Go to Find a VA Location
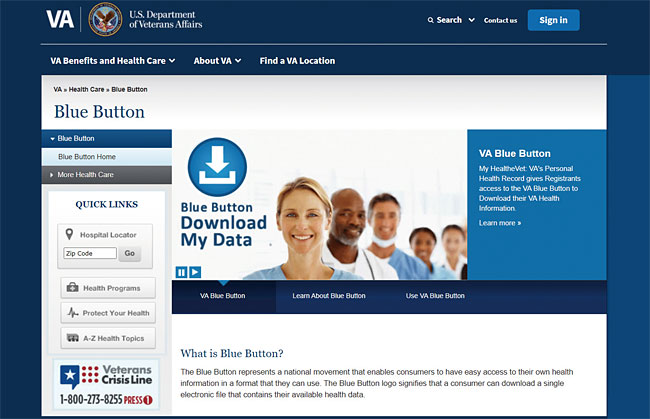The image size is (650, 419). pos(297,61)
